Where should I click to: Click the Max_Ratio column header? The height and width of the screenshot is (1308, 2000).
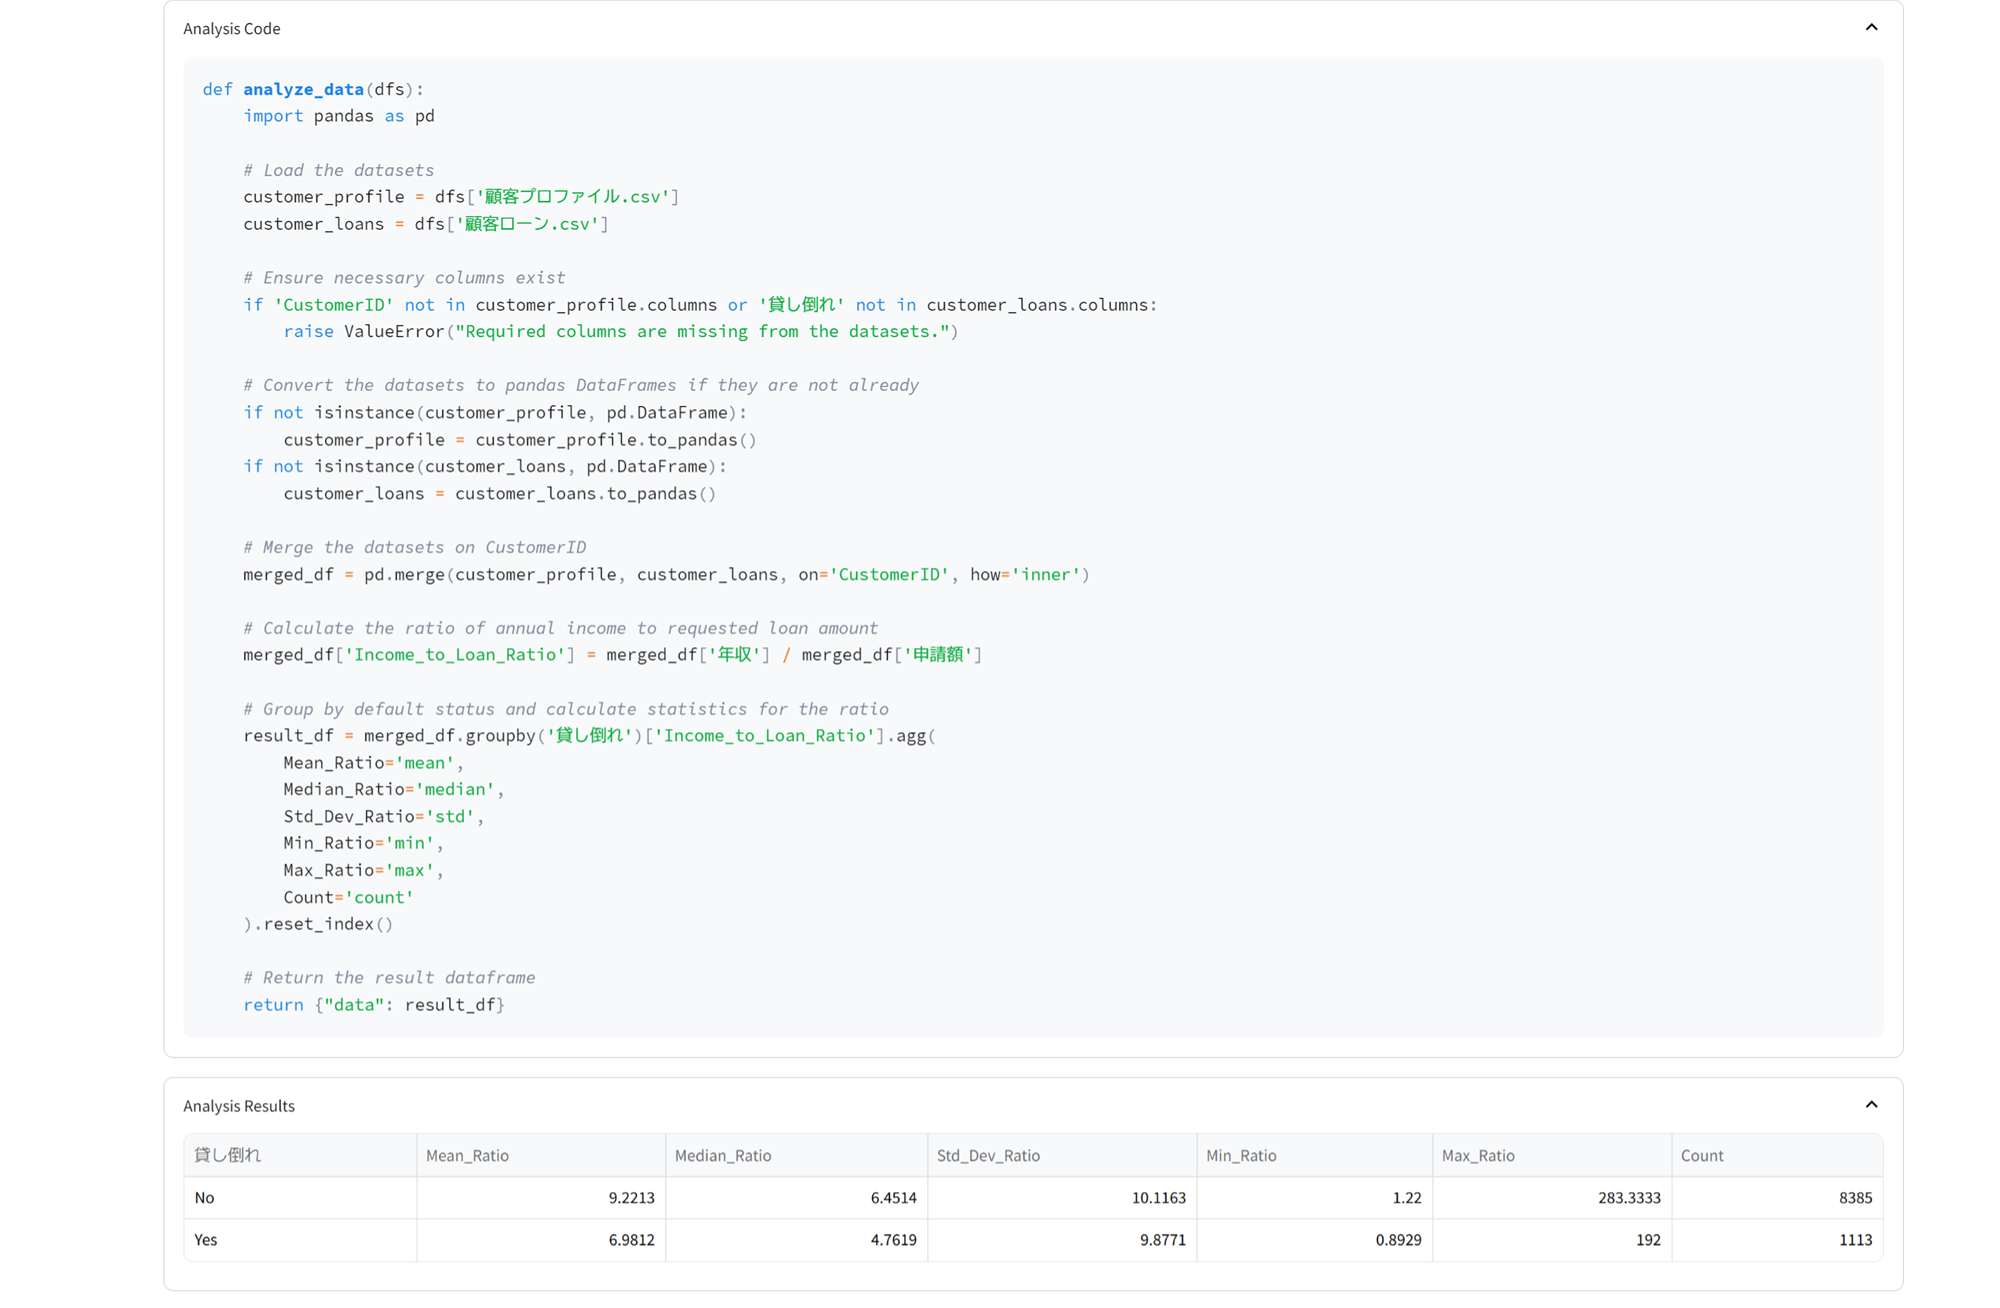point(1478,1155)
